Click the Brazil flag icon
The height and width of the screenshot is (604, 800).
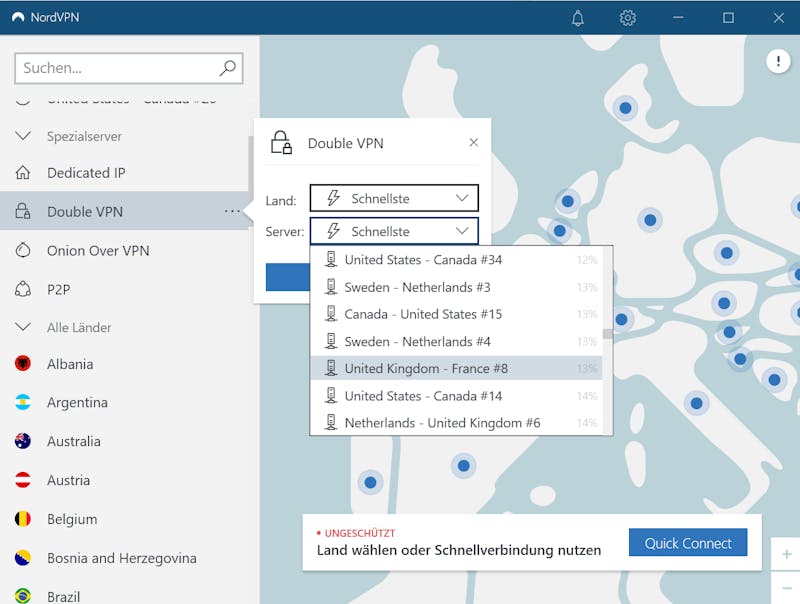click(x=23, y=595)
